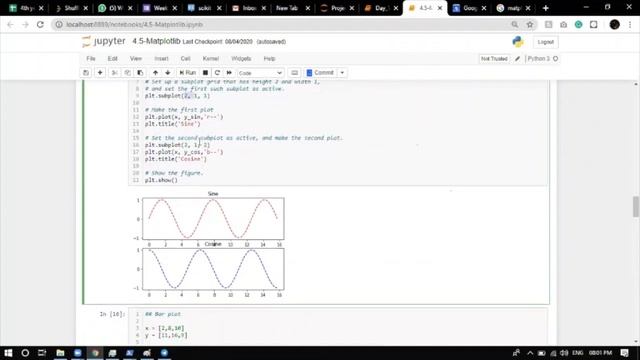Click the volume icon in system tray
Viewport: 640px width, 360px height.
564,353
